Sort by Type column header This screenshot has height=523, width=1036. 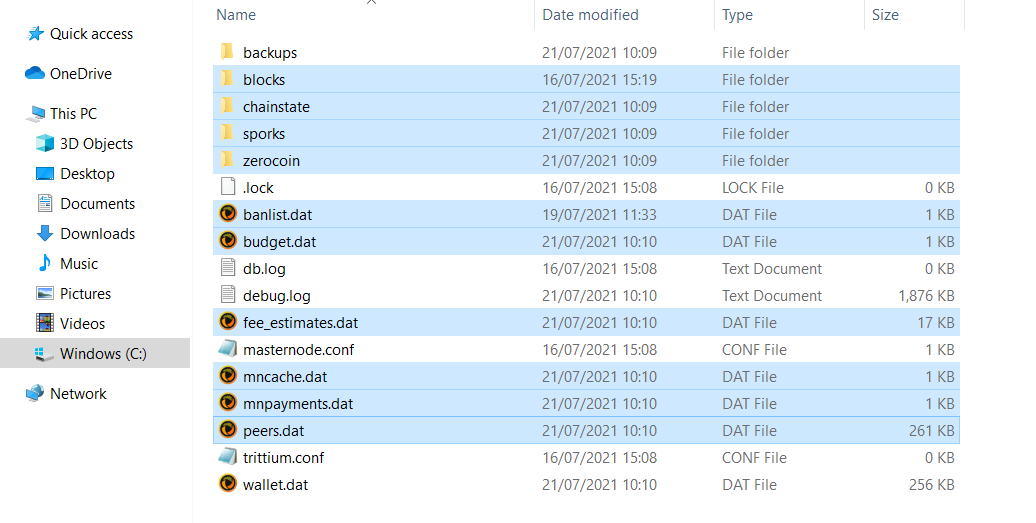(x=737, y=15)
